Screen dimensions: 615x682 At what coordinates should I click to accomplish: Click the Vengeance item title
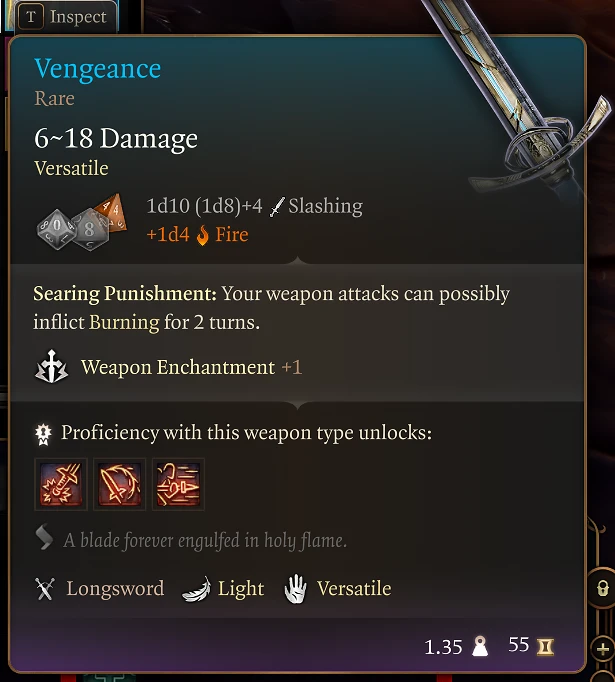tap(97, 69)
